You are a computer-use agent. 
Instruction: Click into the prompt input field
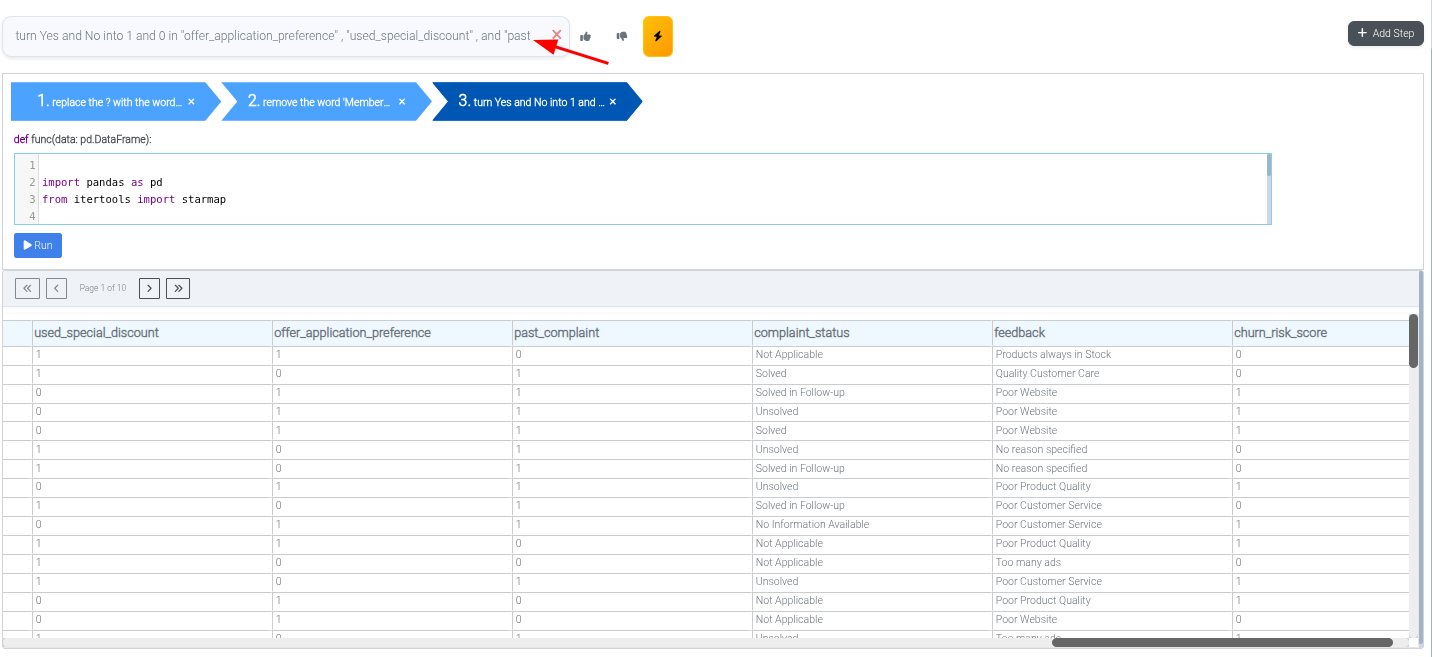270,36
